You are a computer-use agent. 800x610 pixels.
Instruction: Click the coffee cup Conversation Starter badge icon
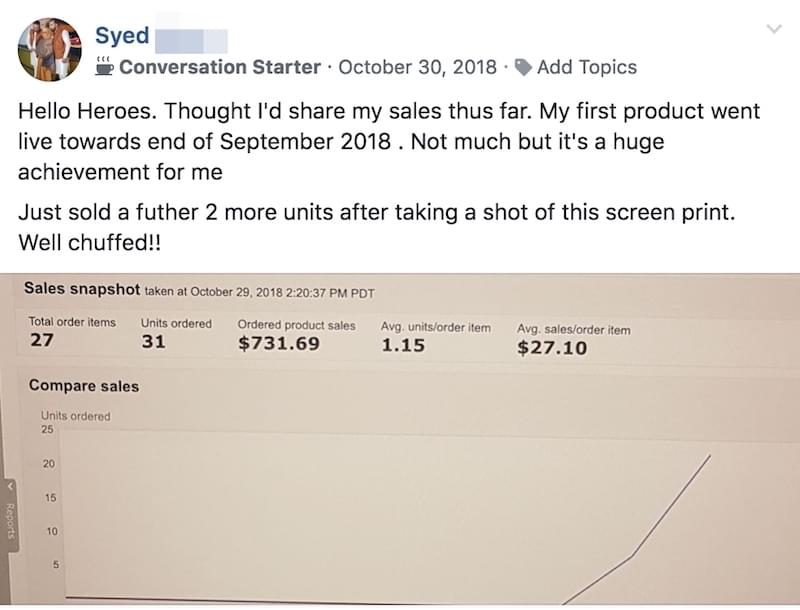(104, 67)
